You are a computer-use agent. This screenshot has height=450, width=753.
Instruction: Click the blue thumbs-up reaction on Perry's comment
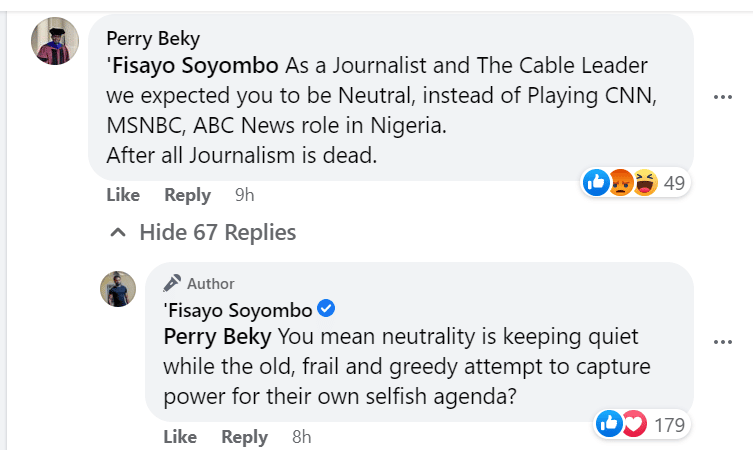click(x=597, y=183)
